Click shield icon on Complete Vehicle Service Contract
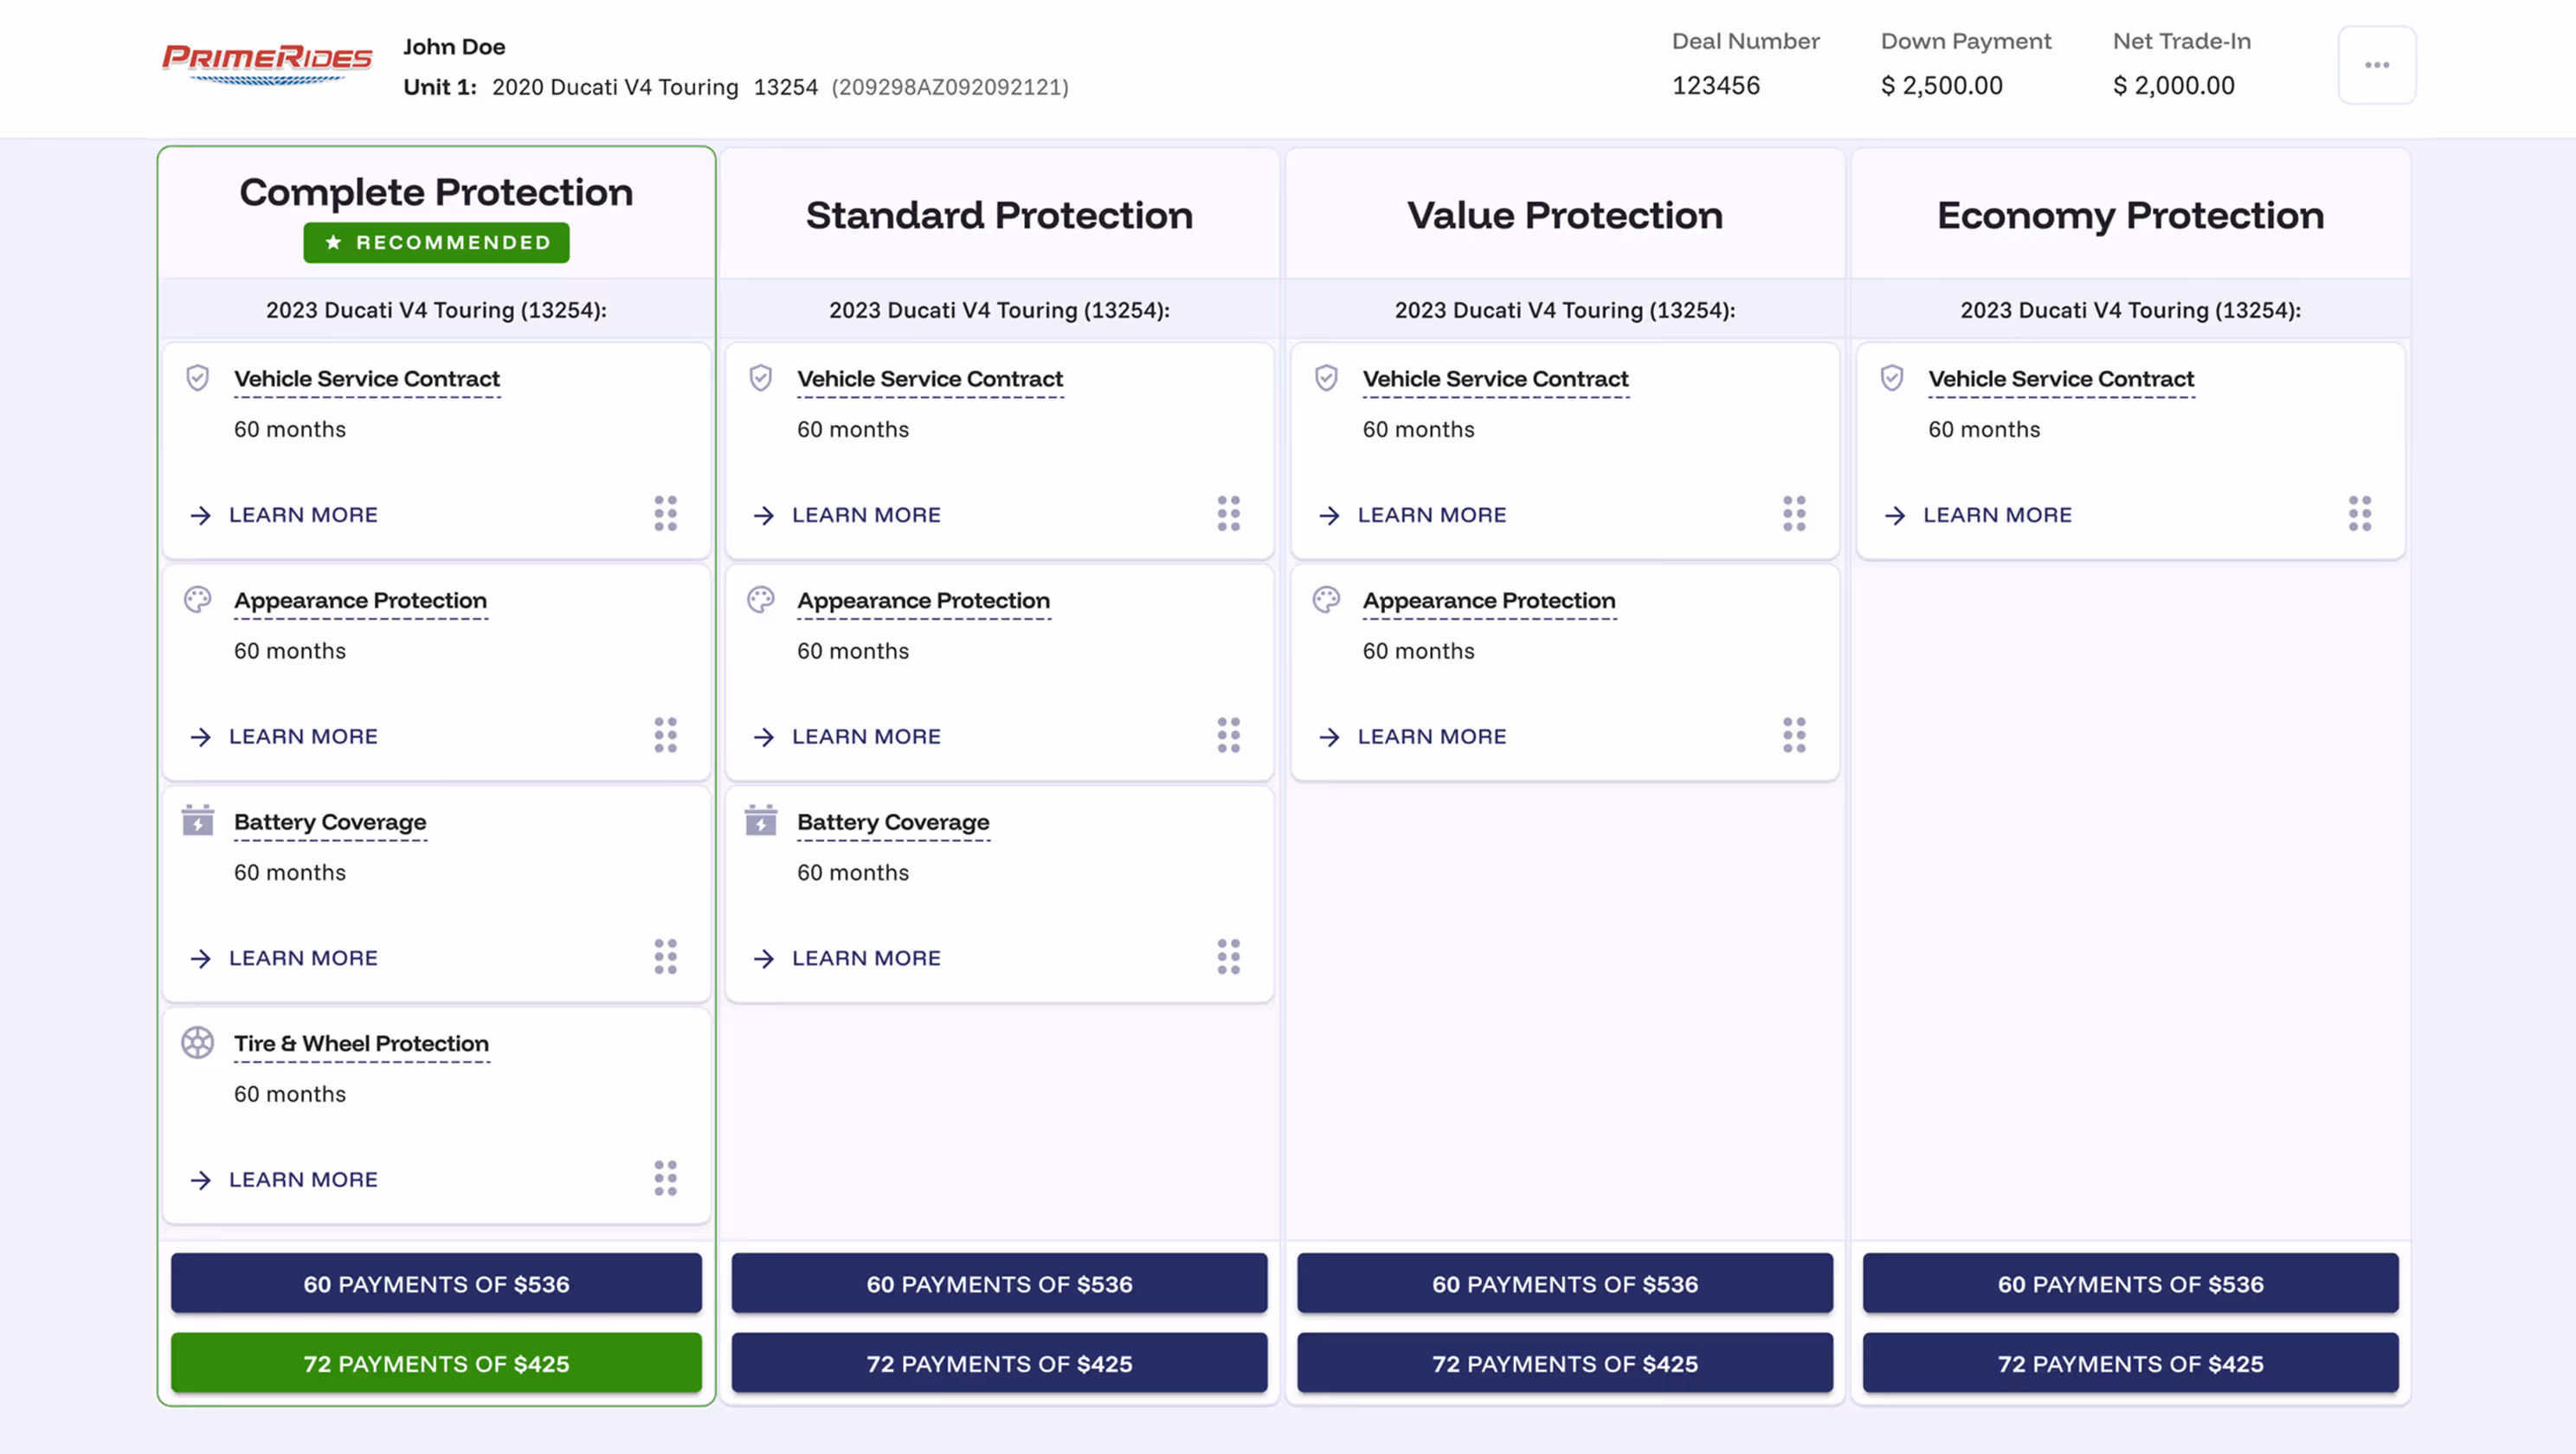The height and width of the screenshot is (1454, 2576). (x=198, y=378)
